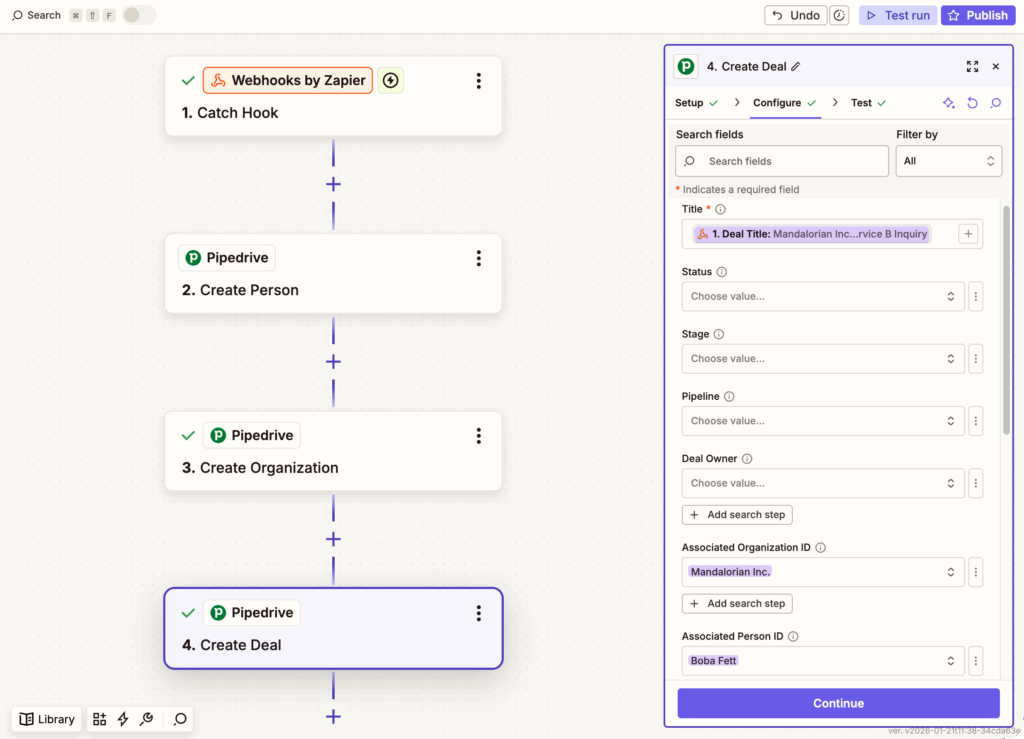Viewport: 1024px width, 739px height.
Task: Flip the toggle switch near the Search bar
Action: pyautogui.click(x=135, y=15)
